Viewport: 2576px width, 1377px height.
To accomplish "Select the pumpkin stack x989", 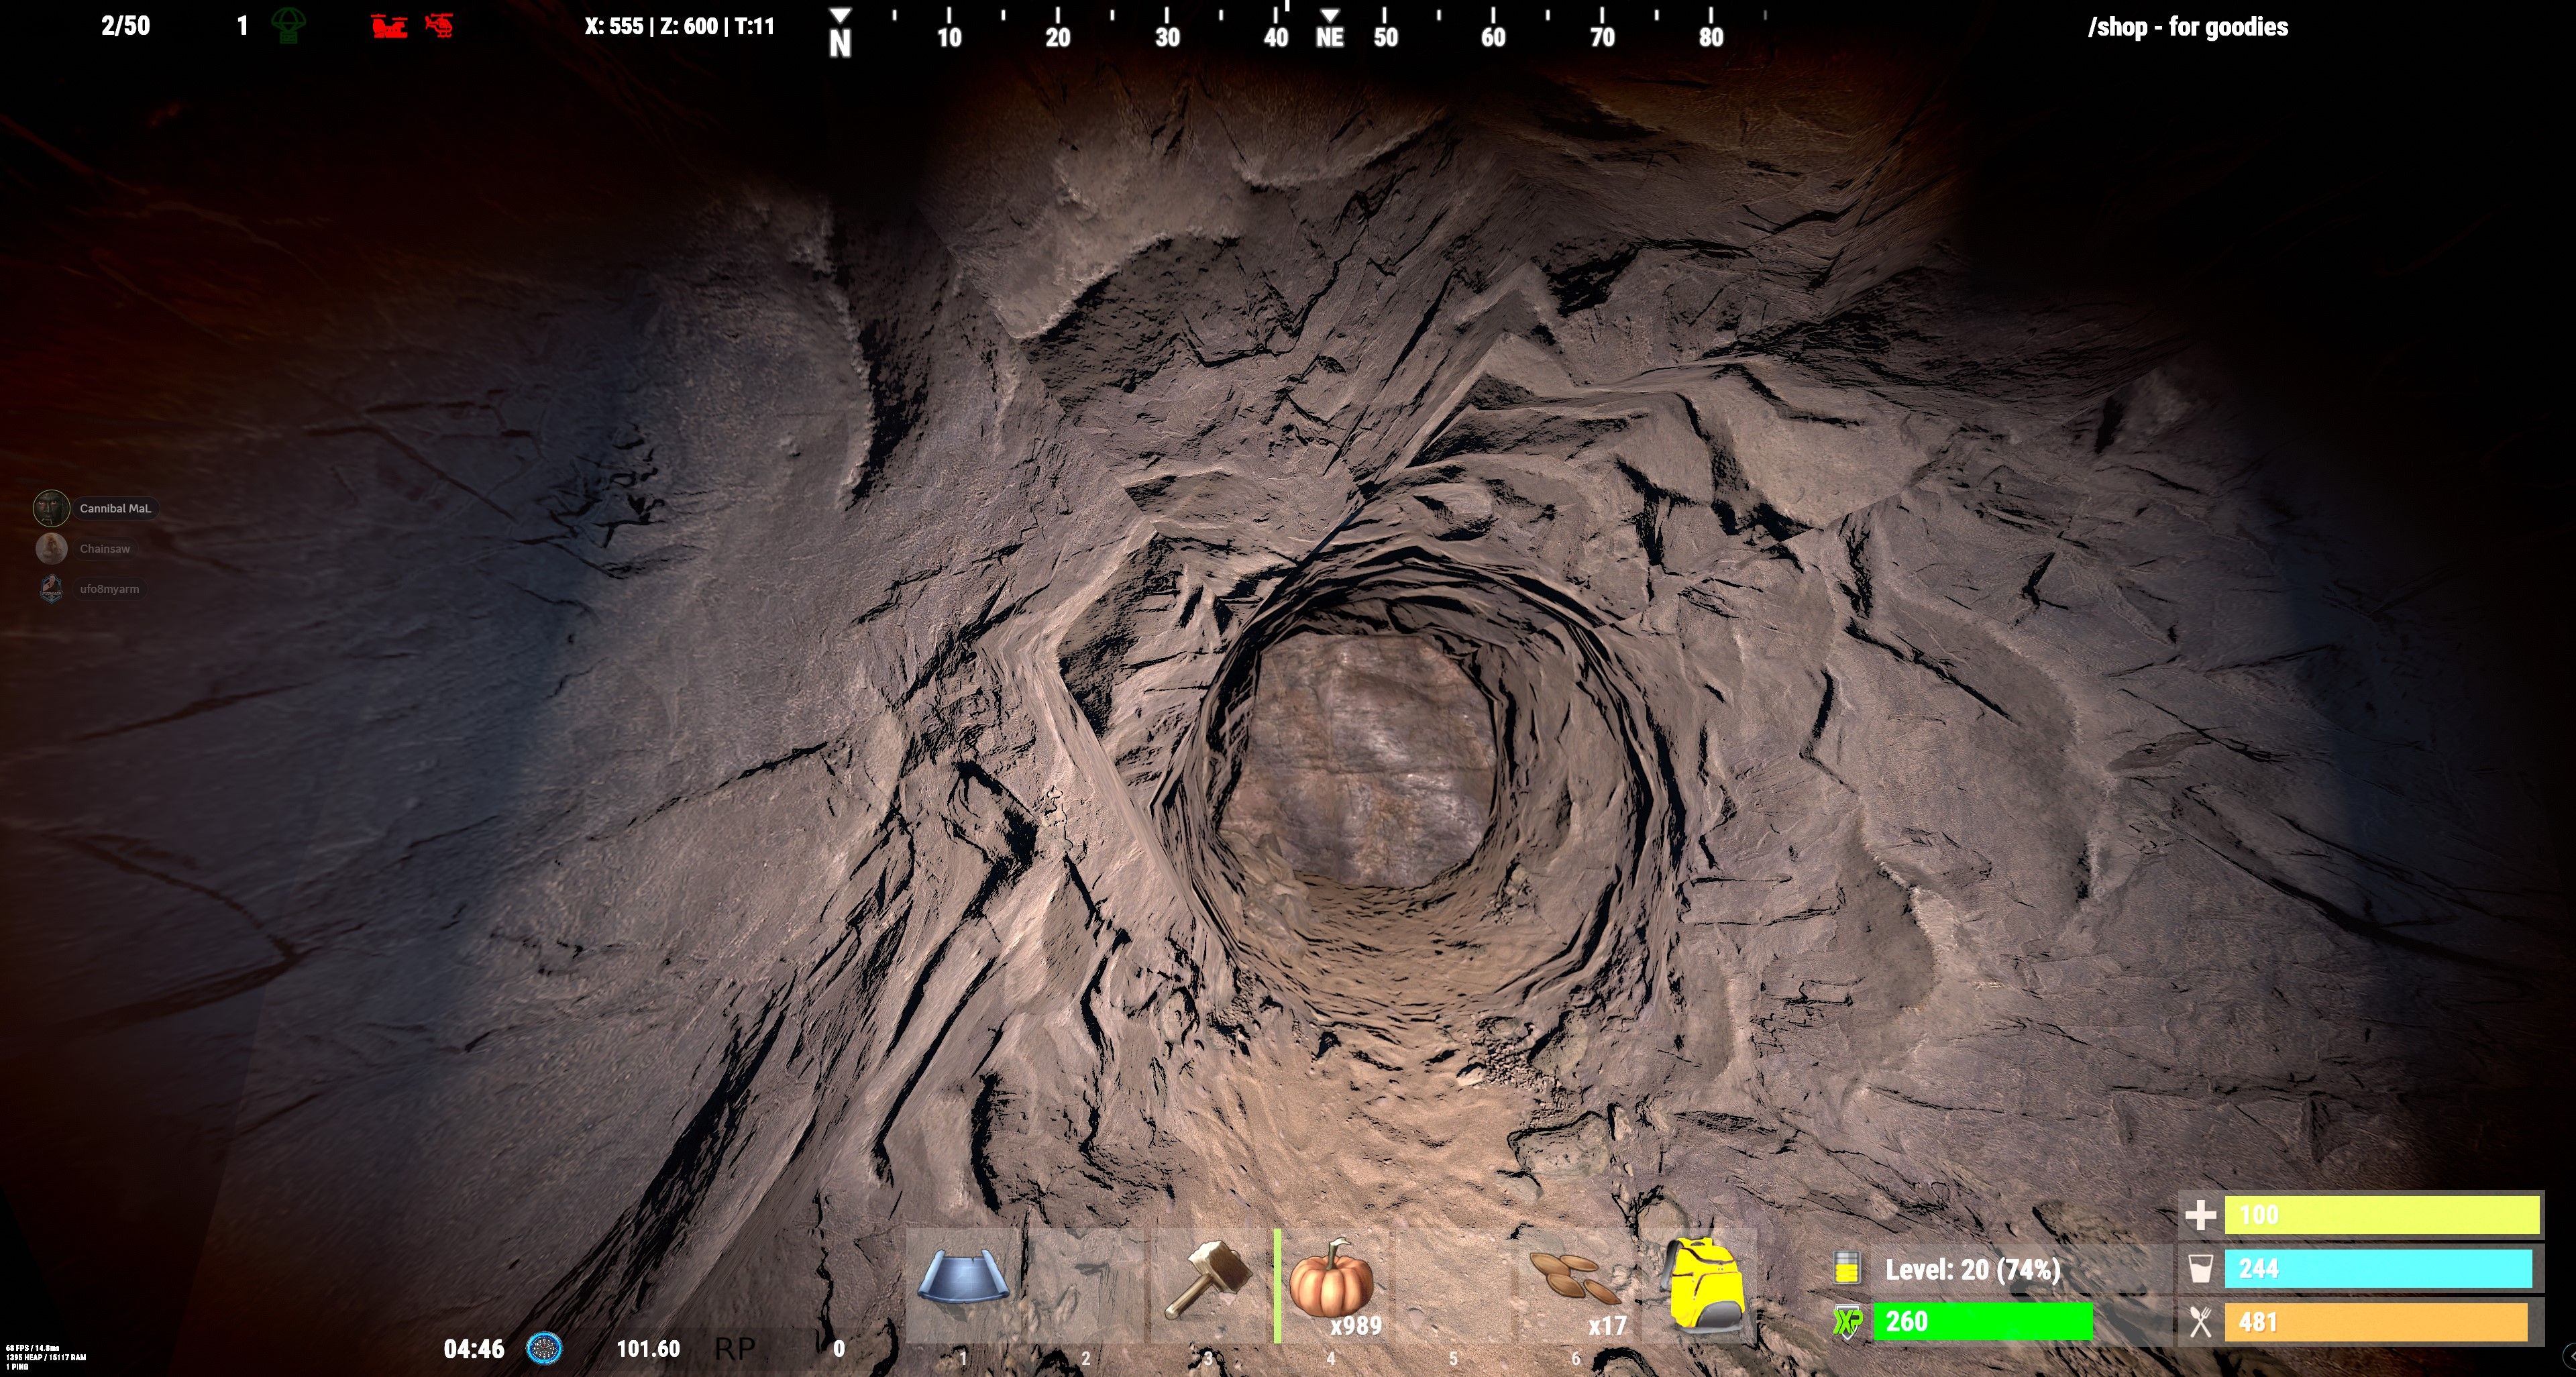I will (1331, 1283).
